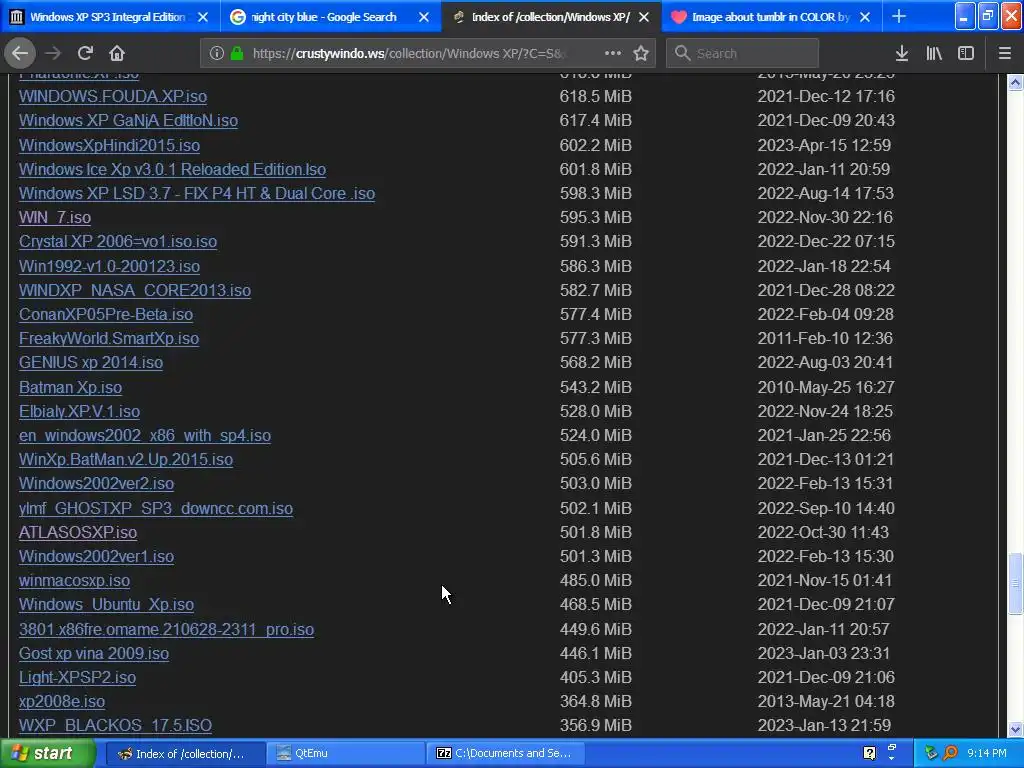
Task: Show site information icon in address bar
Action: point(217,54)
